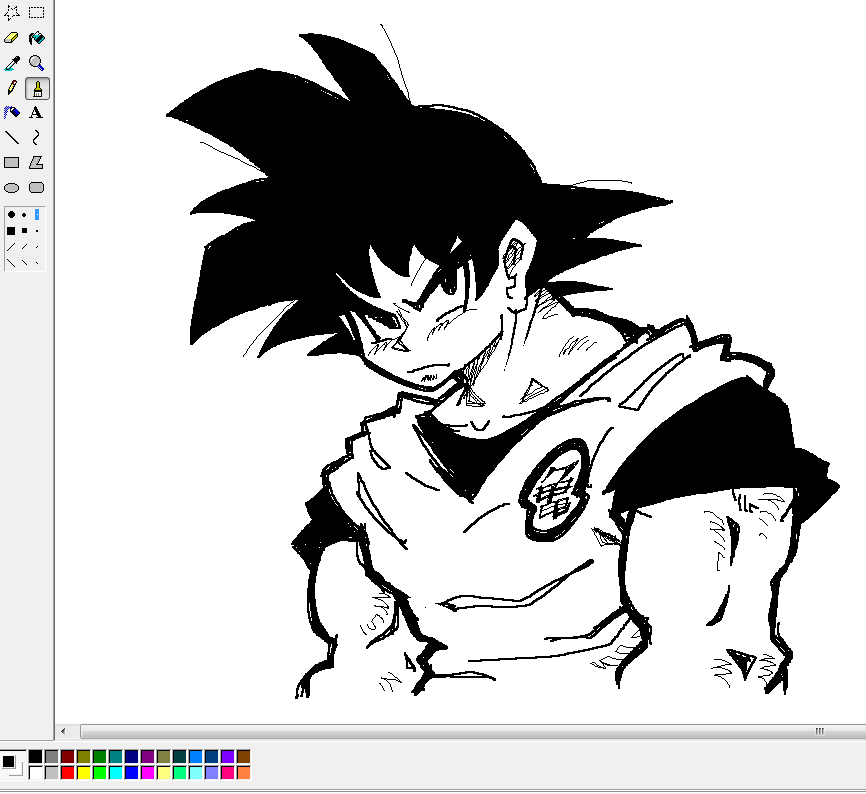Pick the magenta swatch
Viewport: 866px width, 794px height.
click(147, 772)
